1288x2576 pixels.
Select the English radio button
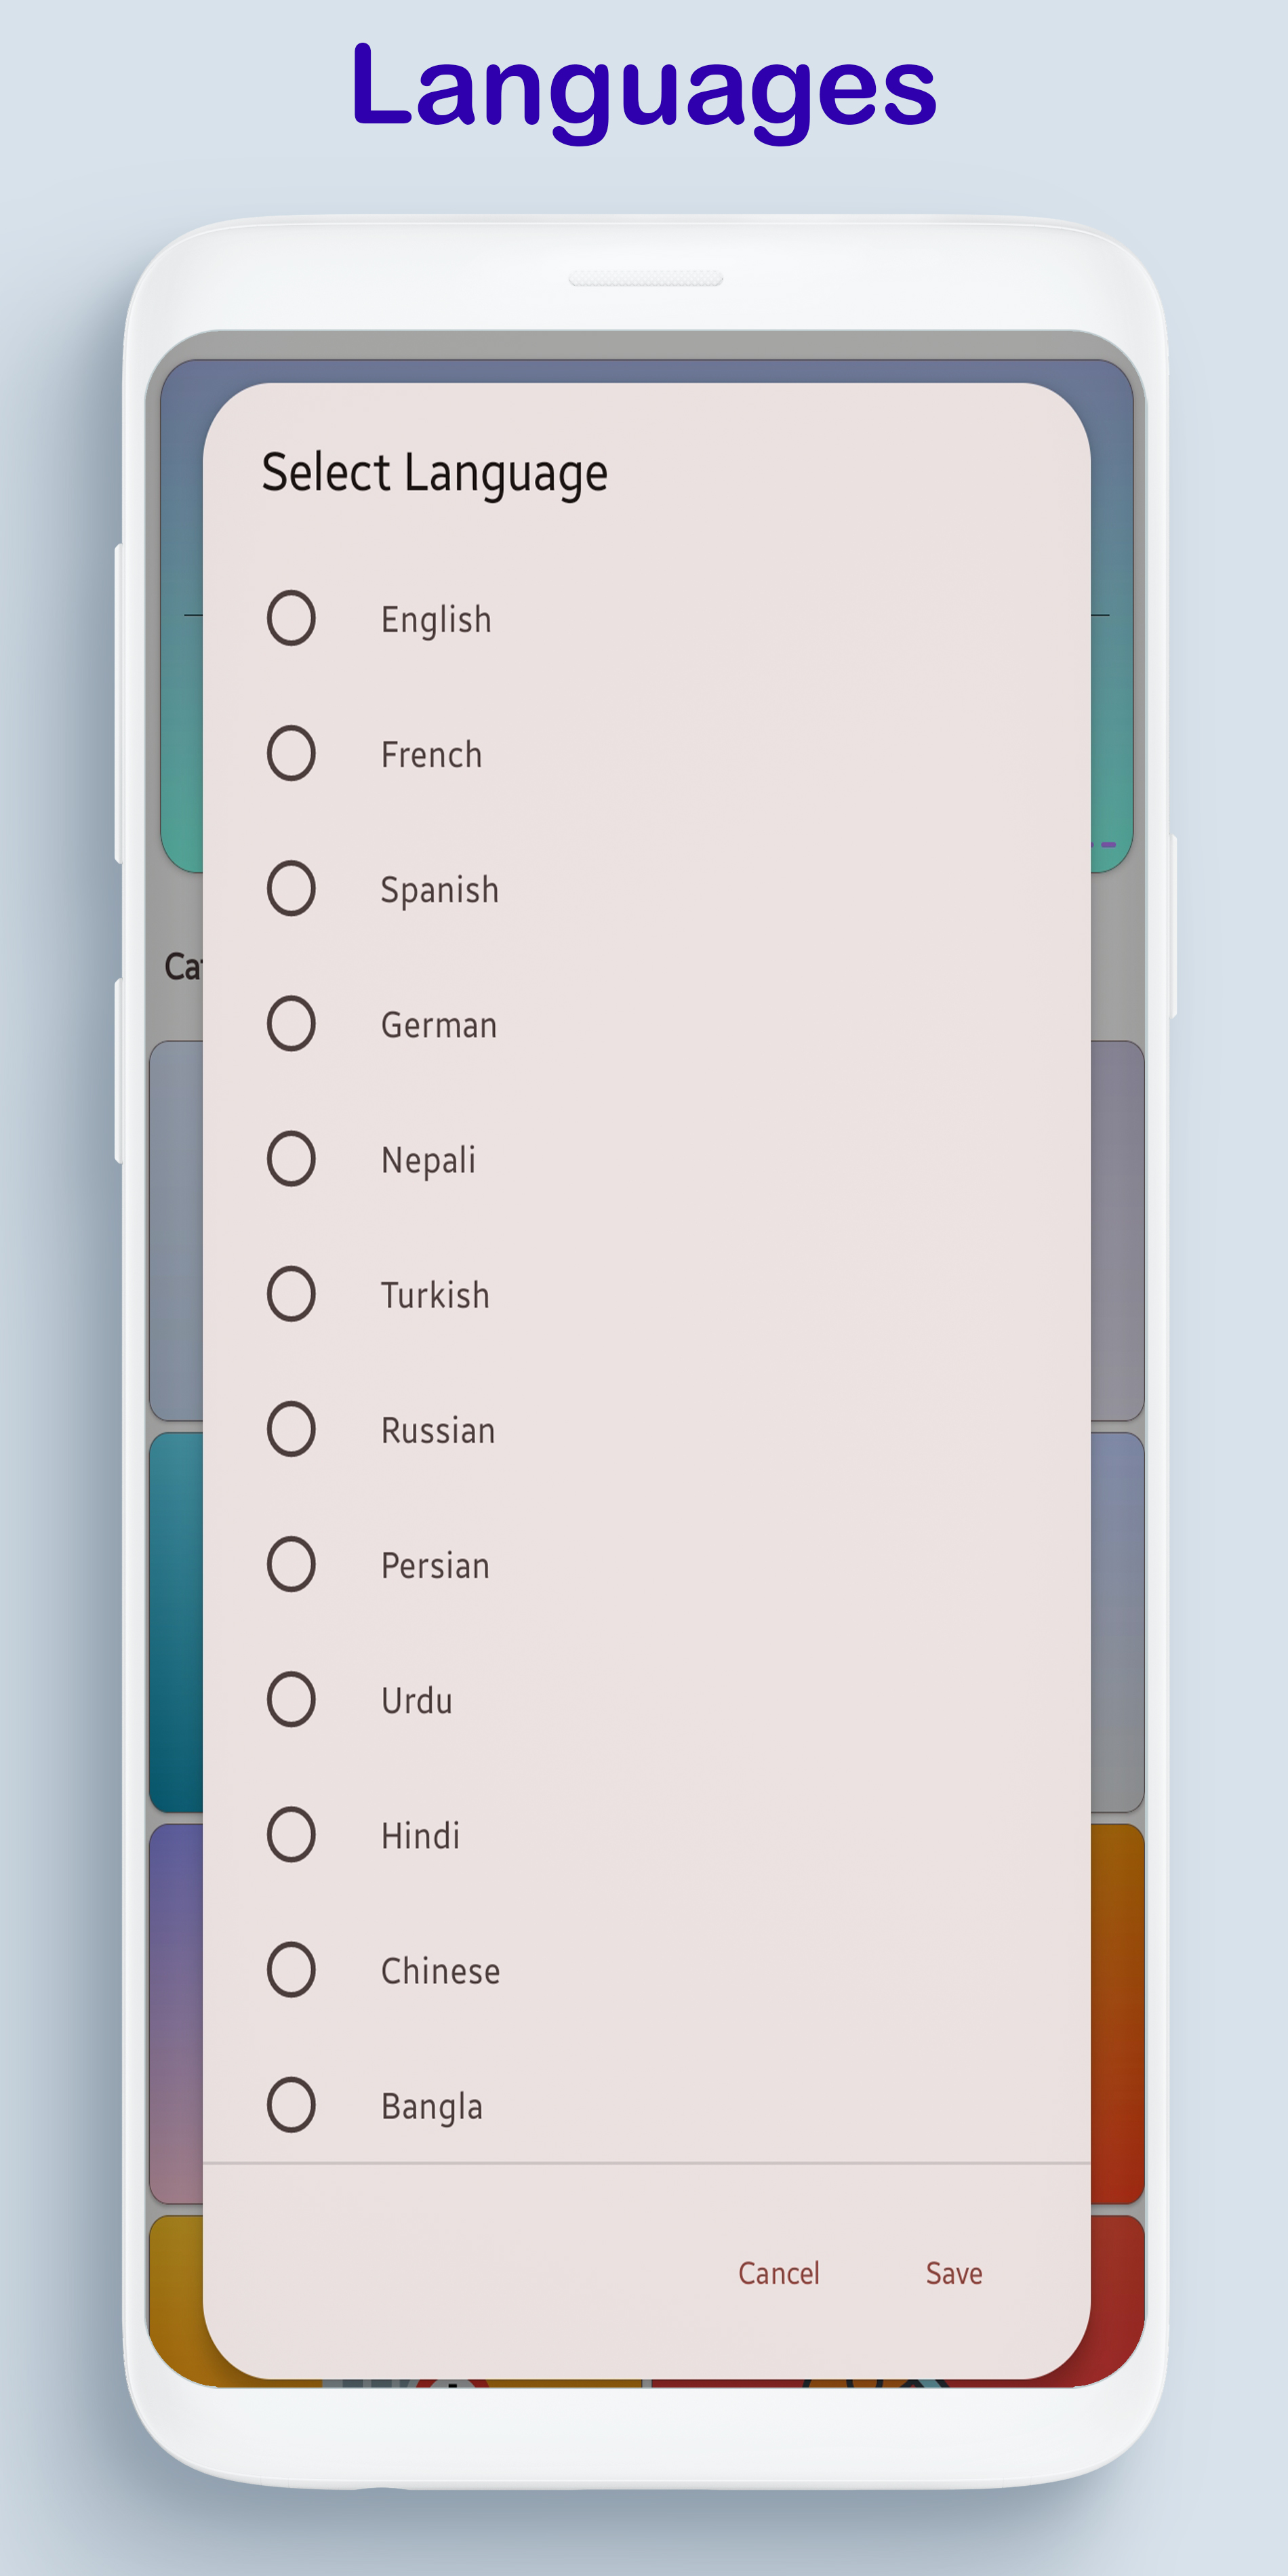291,618
